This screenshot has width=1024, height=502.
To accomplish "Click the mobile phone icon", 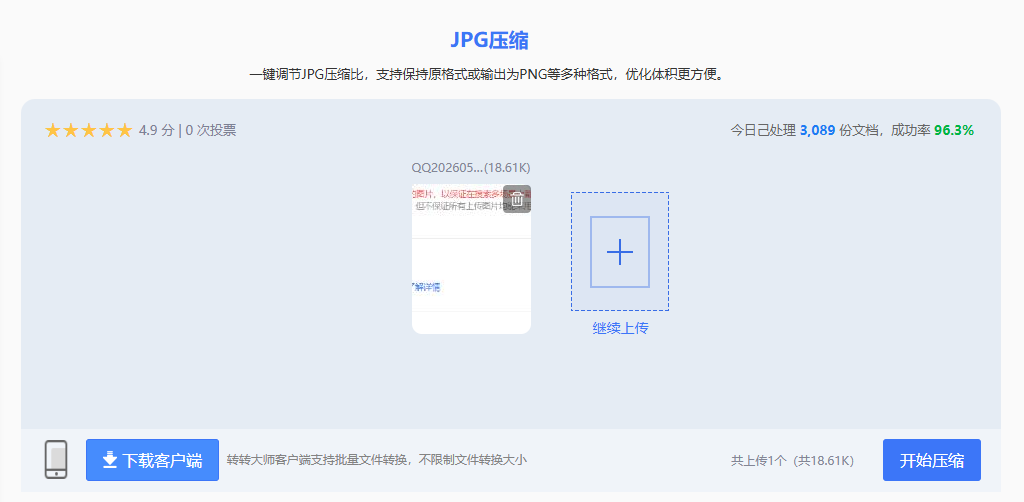I will coord(56,460).
